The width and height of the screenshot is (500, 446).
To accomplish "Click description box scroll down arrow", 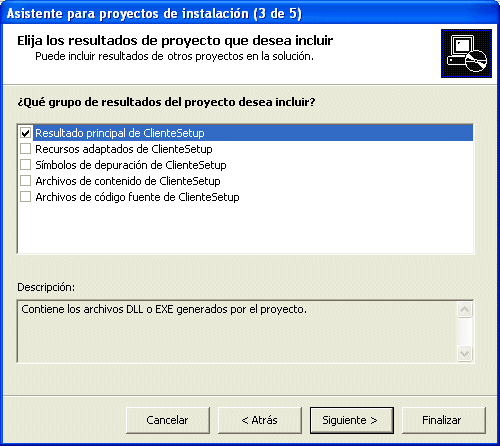I will (x=465, y=353).
